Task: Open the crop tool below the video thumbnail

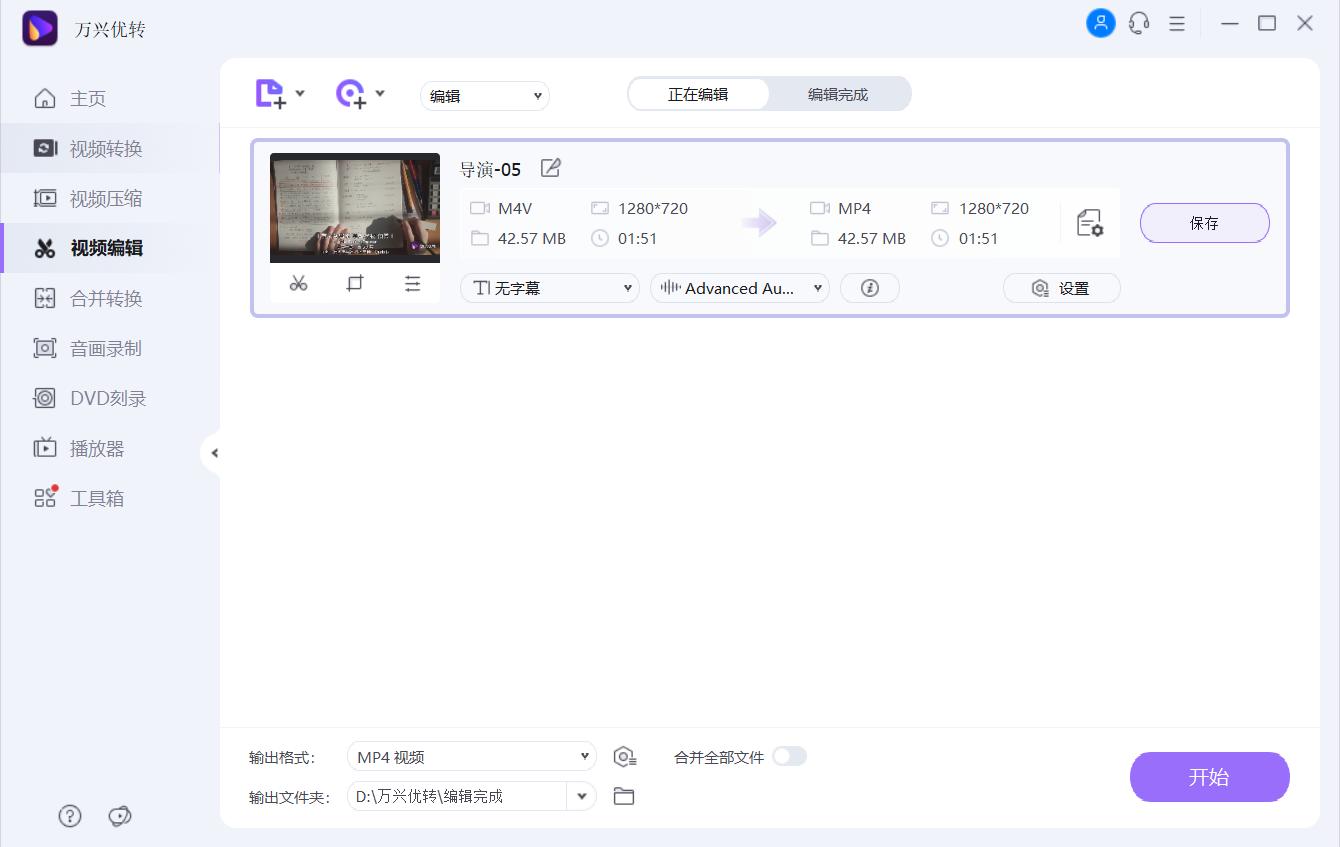Action: click(x=355, y=283)
